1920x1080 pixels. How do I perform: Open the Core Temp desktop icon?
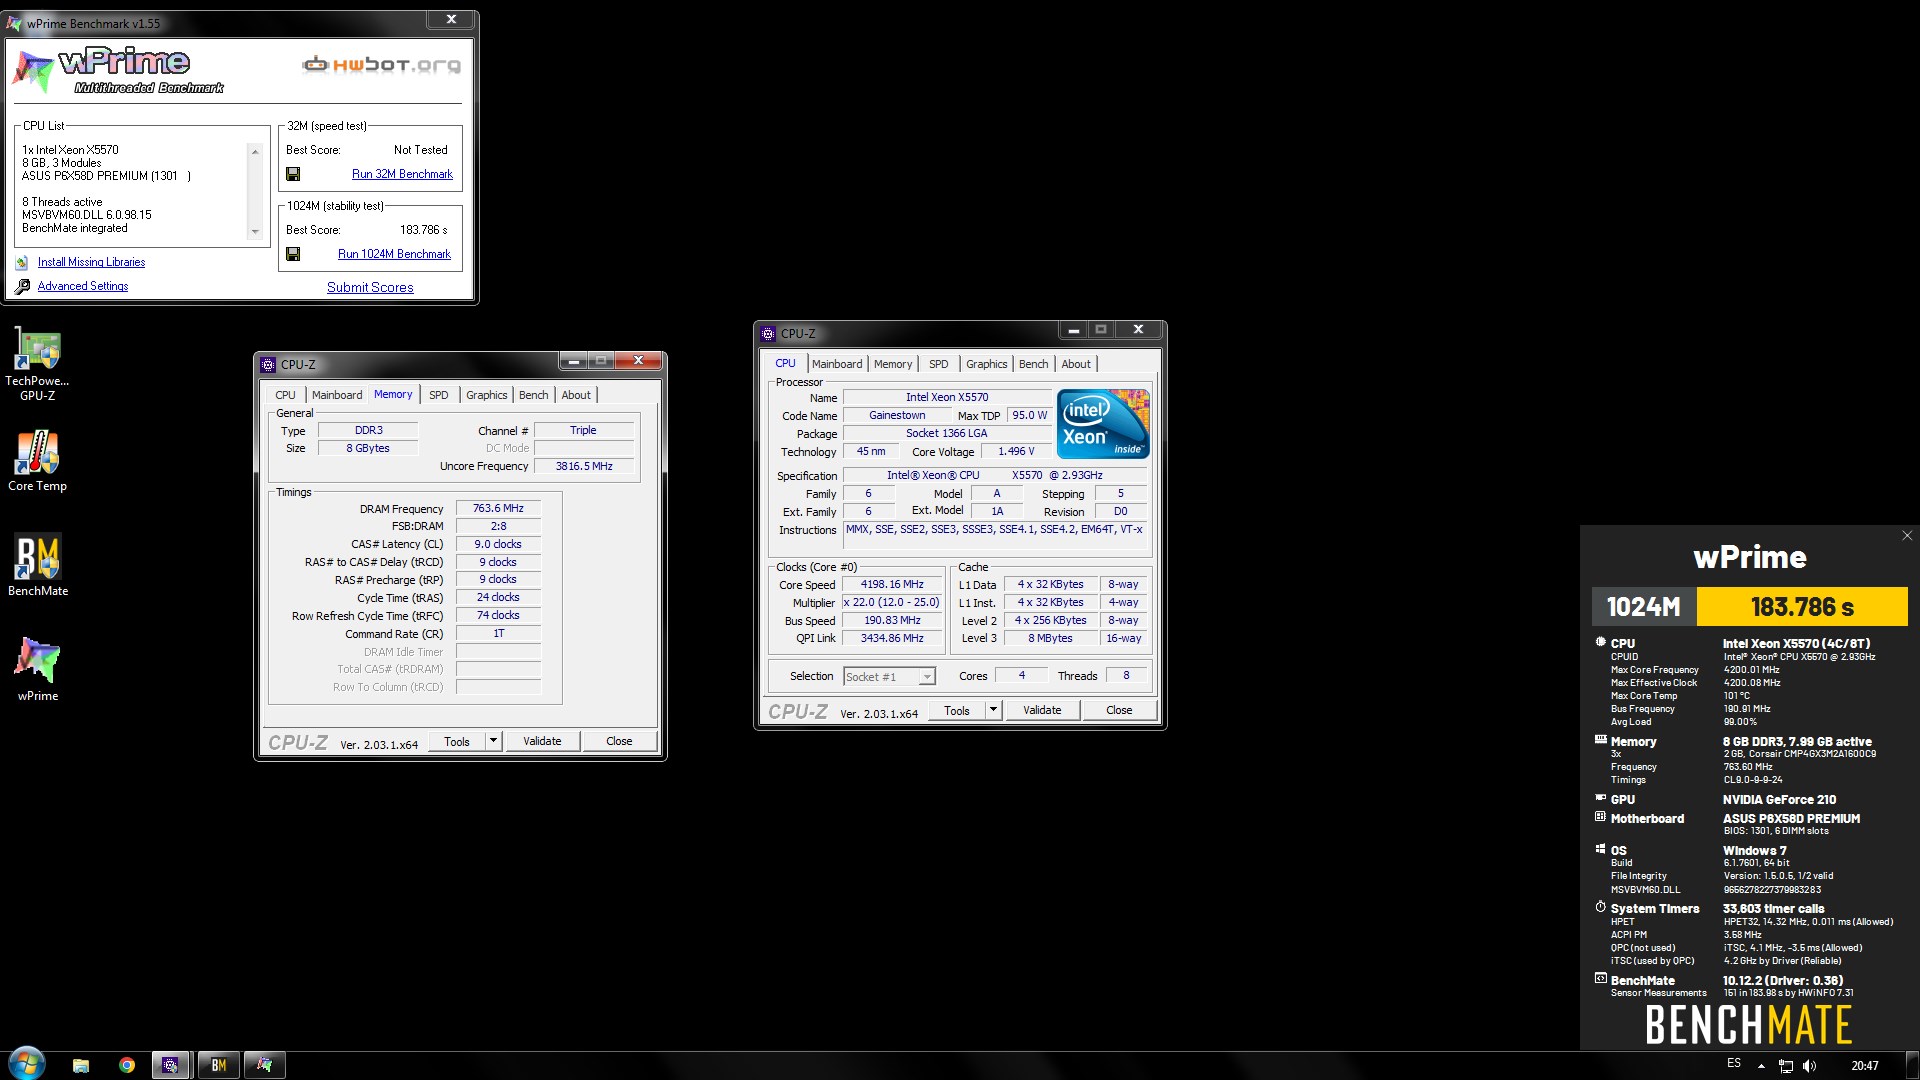pos(37,461)
